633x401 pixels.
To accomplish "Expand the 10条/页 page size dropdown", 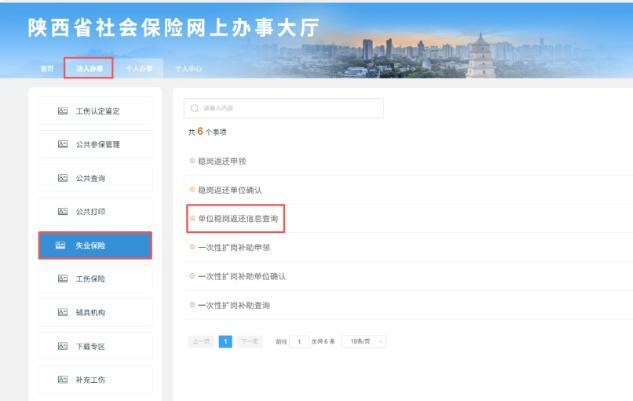I will click(x=363, y=342).
